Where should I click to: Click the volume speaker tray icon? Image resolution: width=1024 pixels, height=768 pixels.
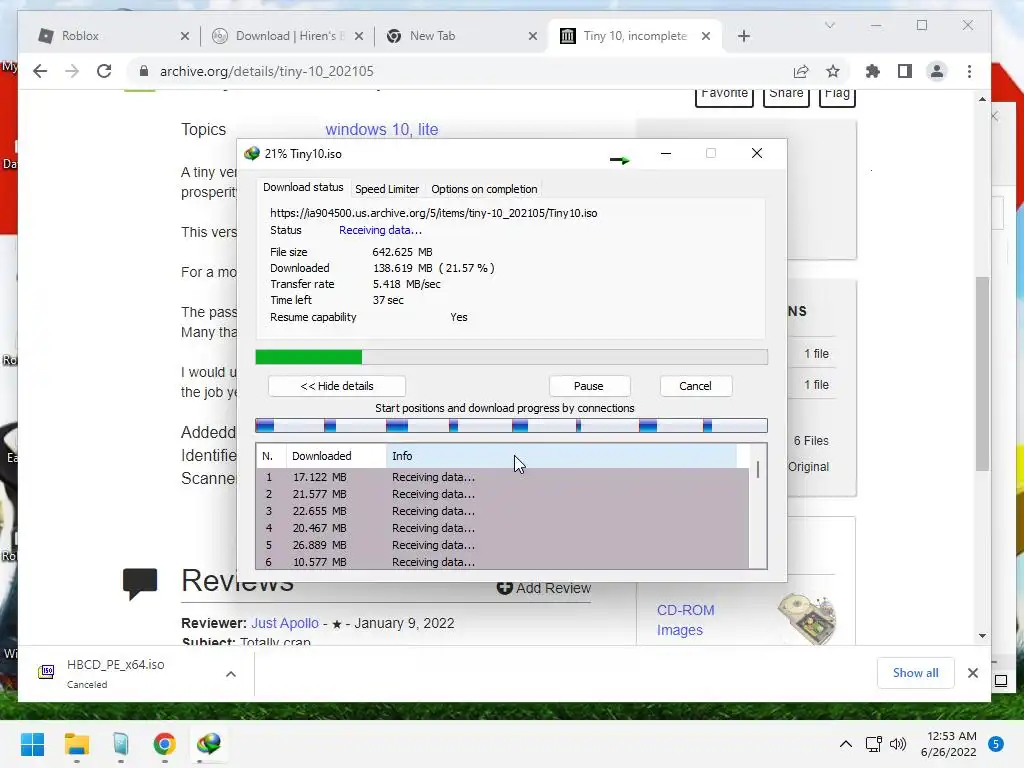(x=899, y=744)
